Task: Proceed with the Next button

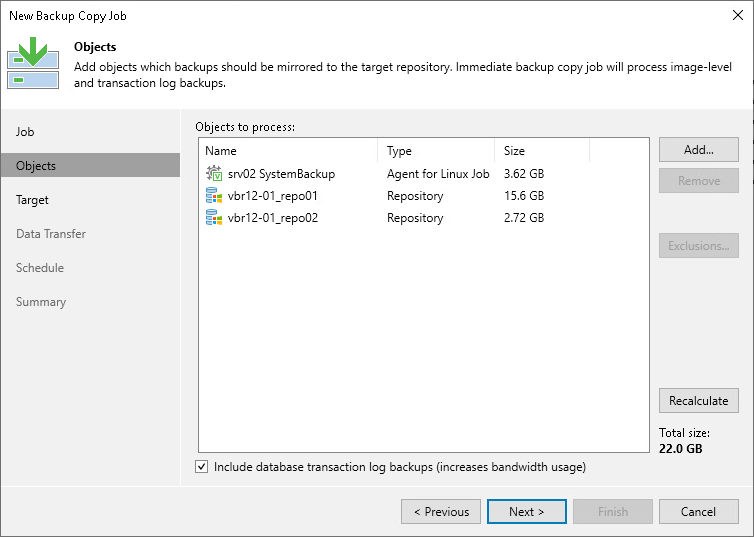Action: [x=527, y=512]
